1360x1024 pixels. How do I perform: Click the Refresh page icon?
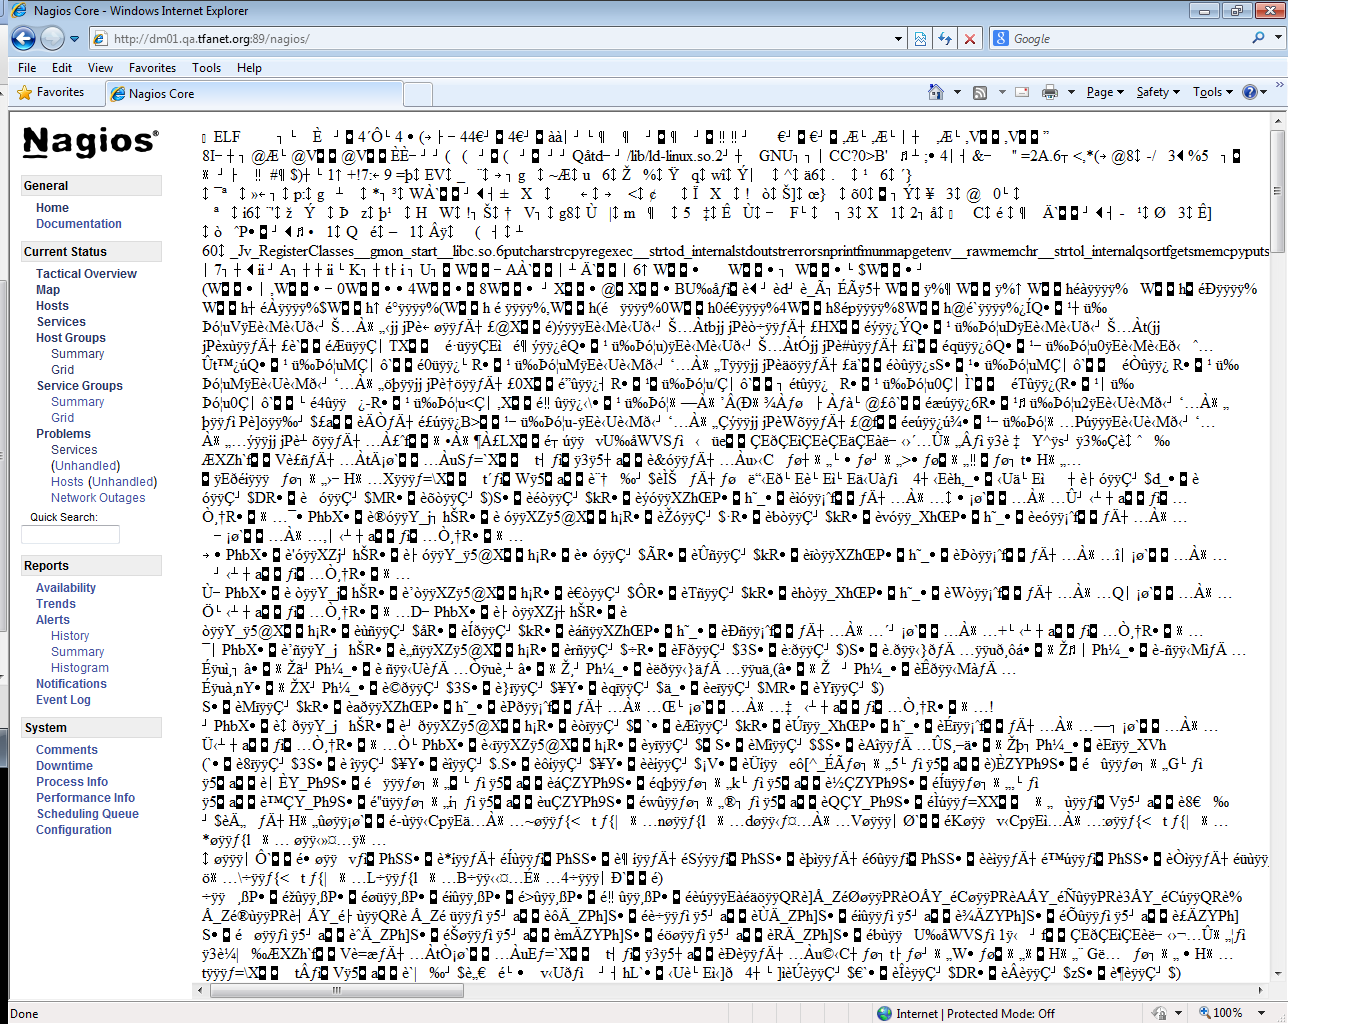point(944,39)
